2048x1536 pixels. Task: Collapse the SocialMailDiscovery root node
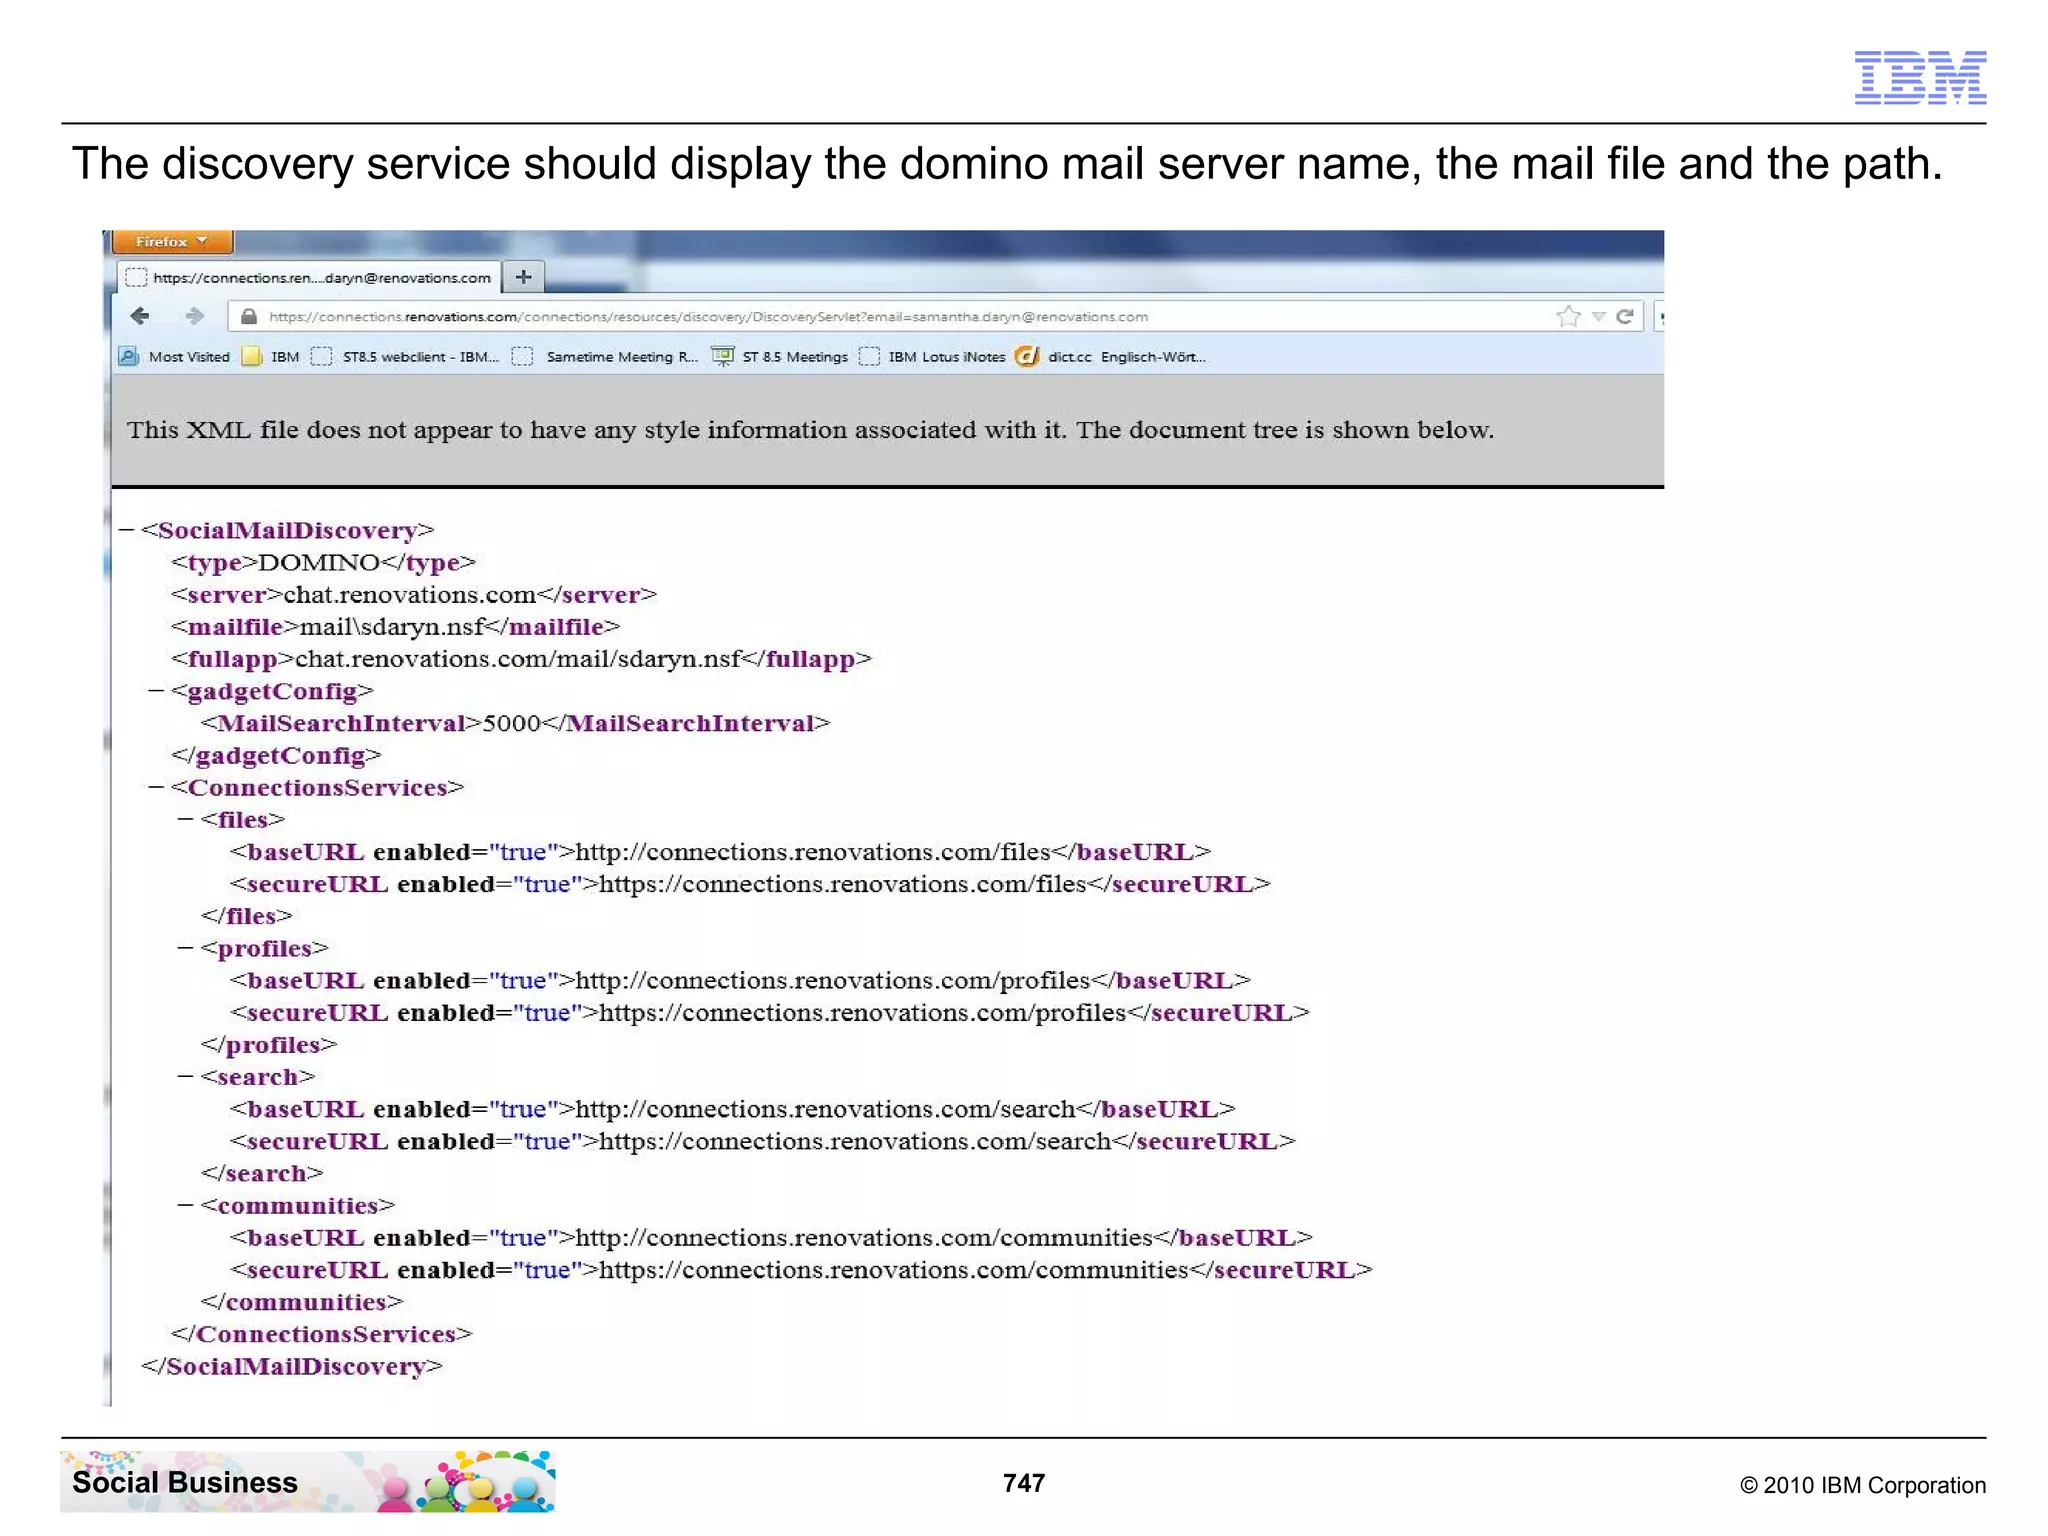[x=126, y=530]
